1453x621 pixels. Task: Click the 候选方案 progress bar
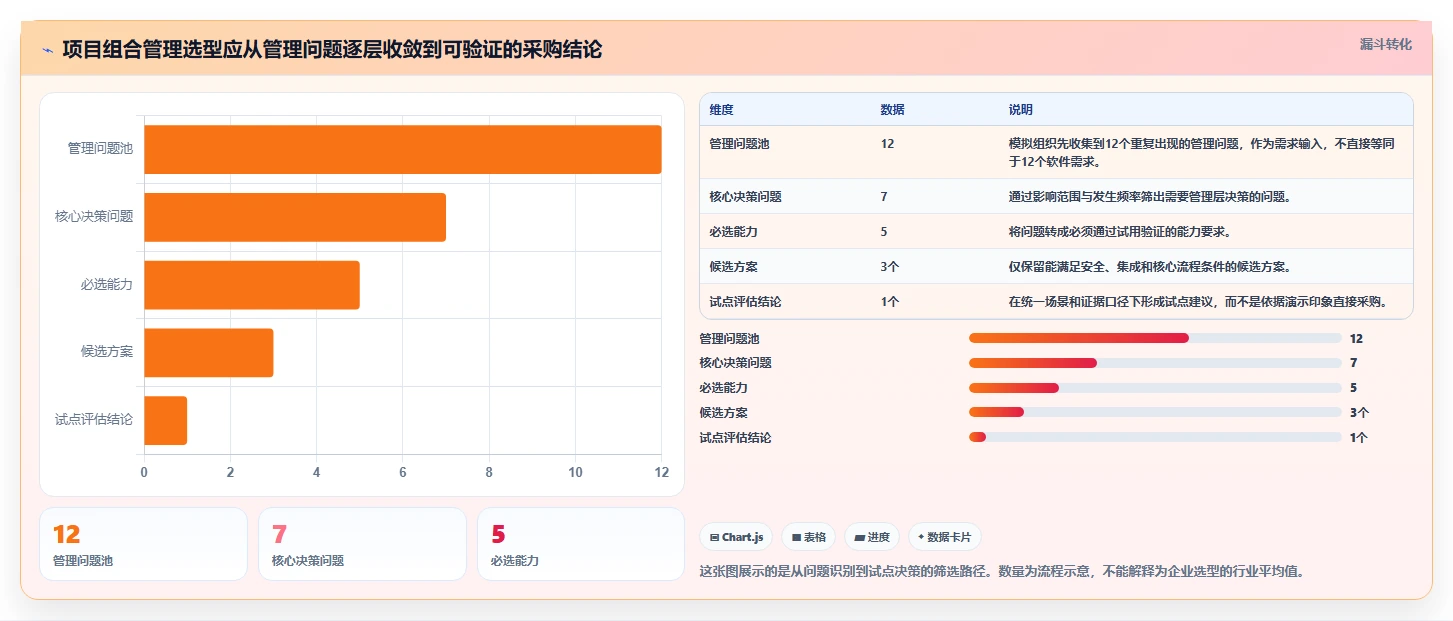click(x=1155, y=412)
